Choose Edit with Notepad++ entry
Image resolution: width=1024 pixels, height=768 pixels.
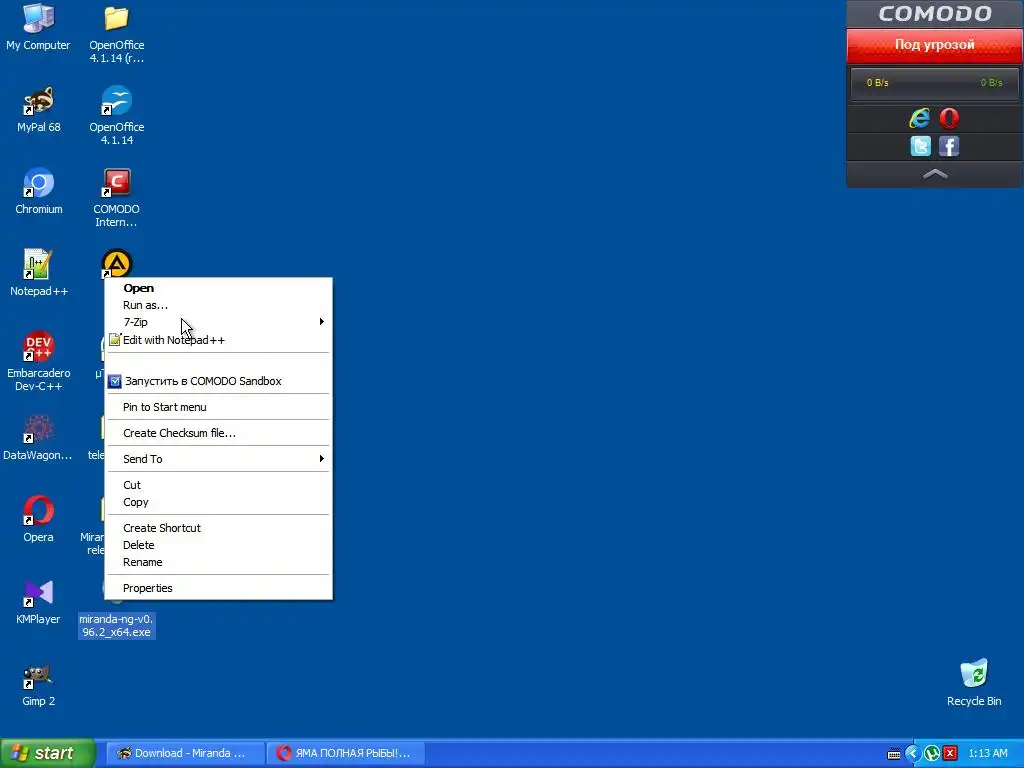pos(219,340)
